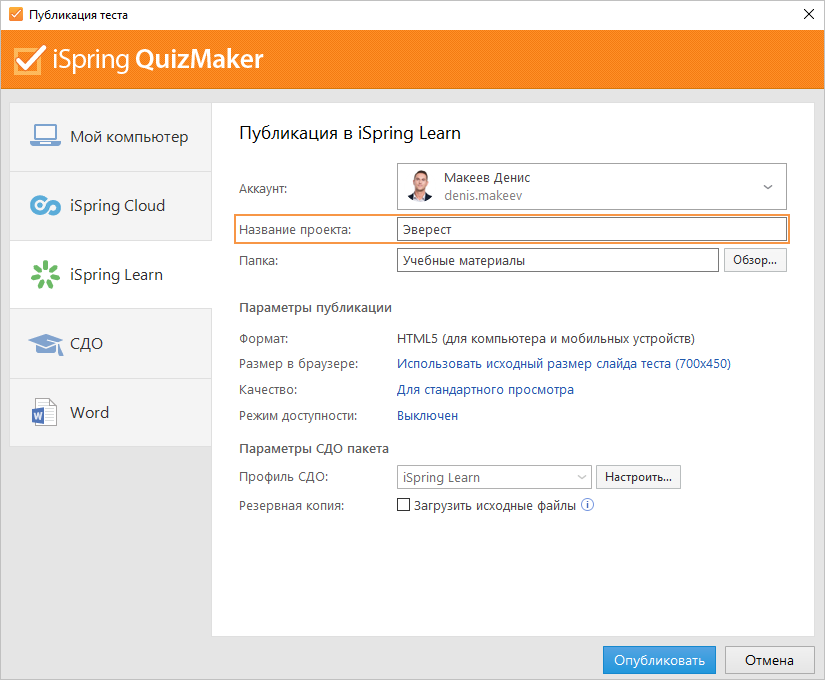825x680 pixels.
Task: Click the iSpring QuizMaker checkmark logo
Action: tap(29, 59)
